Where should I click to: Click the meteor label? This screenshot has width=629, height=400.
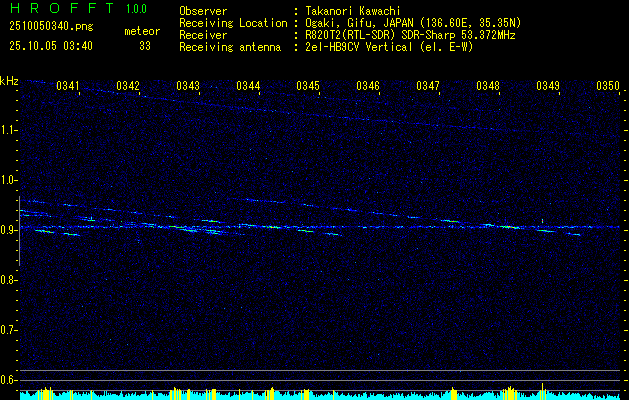point(142,32)
